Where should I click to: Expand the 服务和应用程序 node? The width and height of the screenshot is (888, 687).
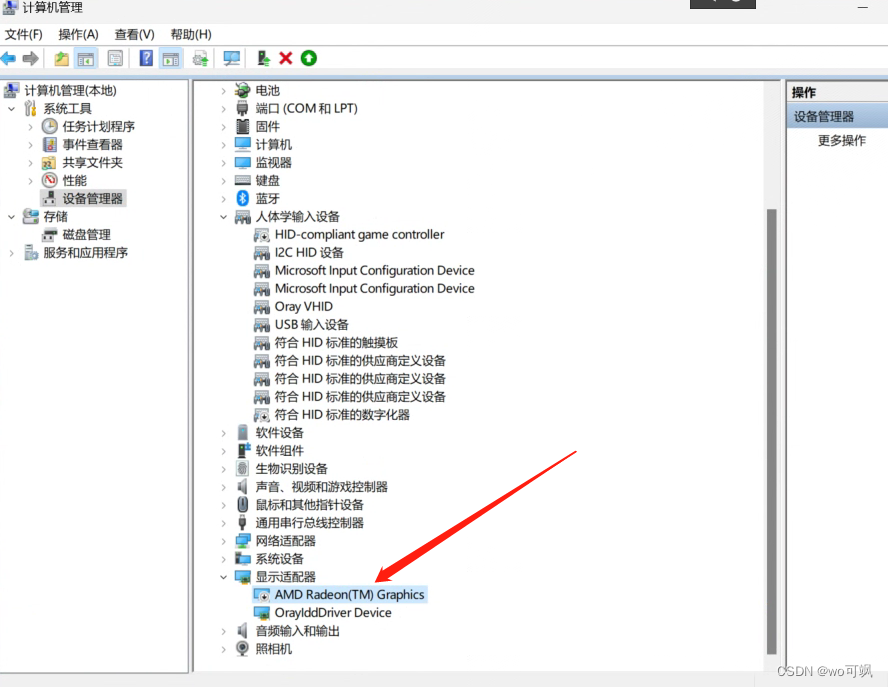(x=11, y=253)
